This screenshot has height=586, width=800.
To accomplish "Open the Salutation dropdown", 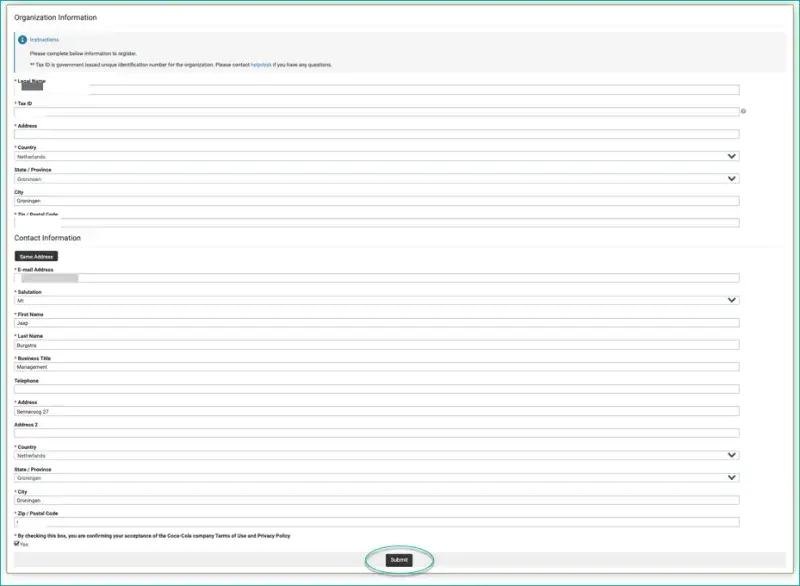I will [376, 300].
